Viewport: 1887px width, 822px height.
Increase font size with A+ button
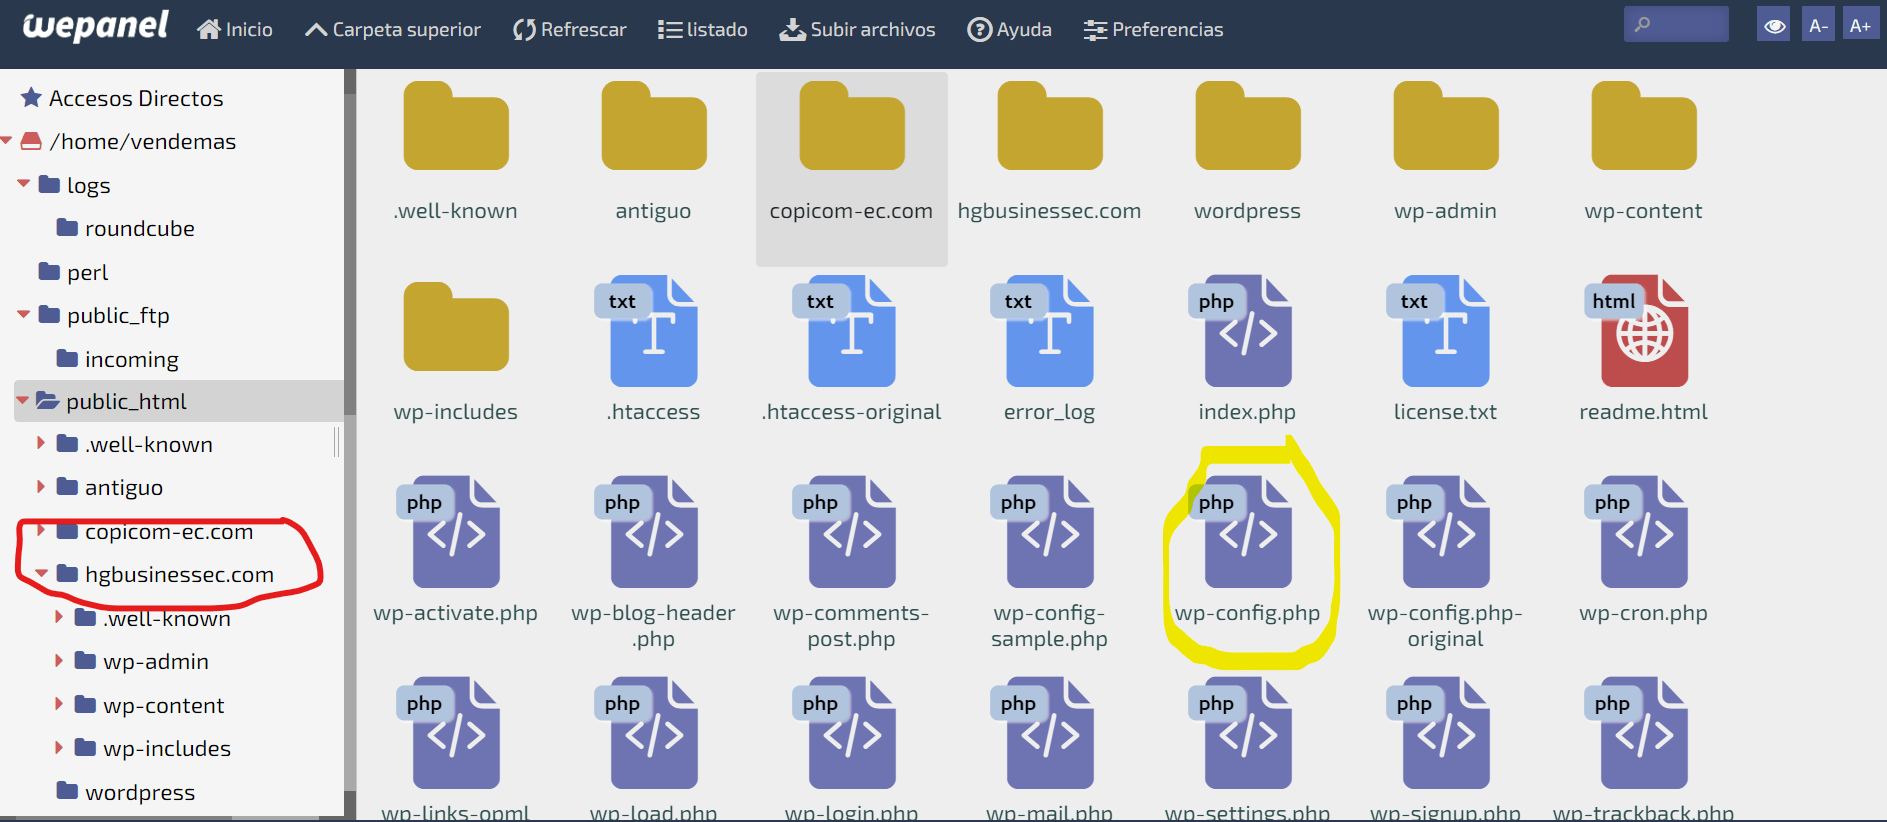pos(1860,25)
